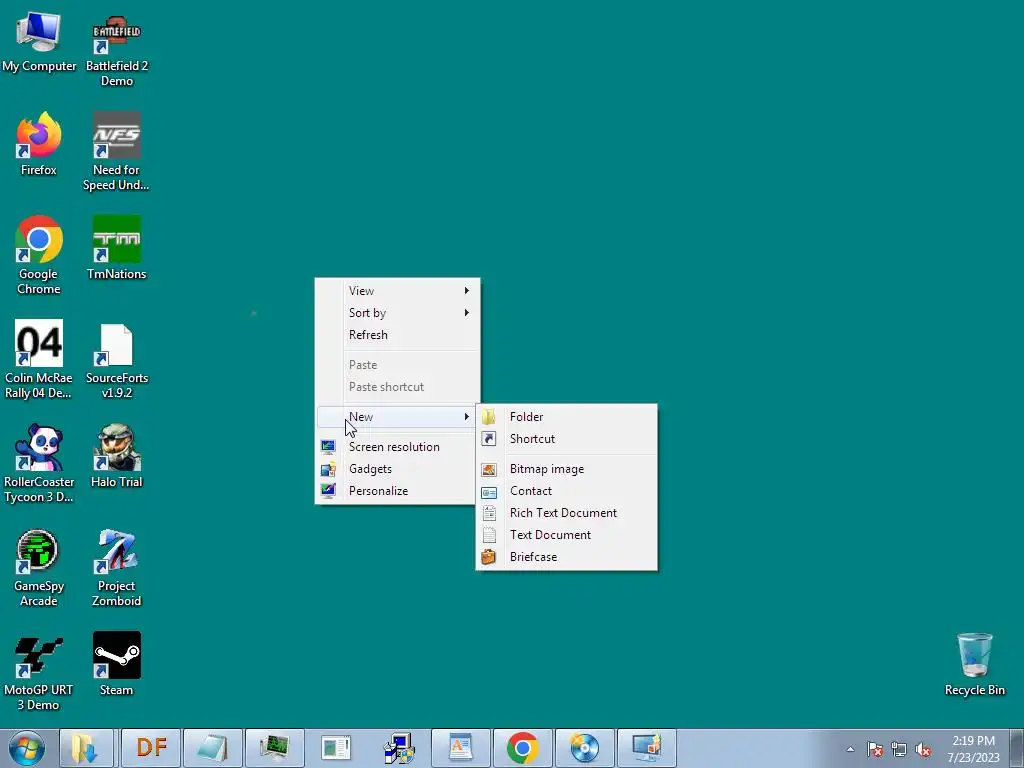Create a new Contact
This screenshot has height=768, width=1024.
tap(566, 490)
